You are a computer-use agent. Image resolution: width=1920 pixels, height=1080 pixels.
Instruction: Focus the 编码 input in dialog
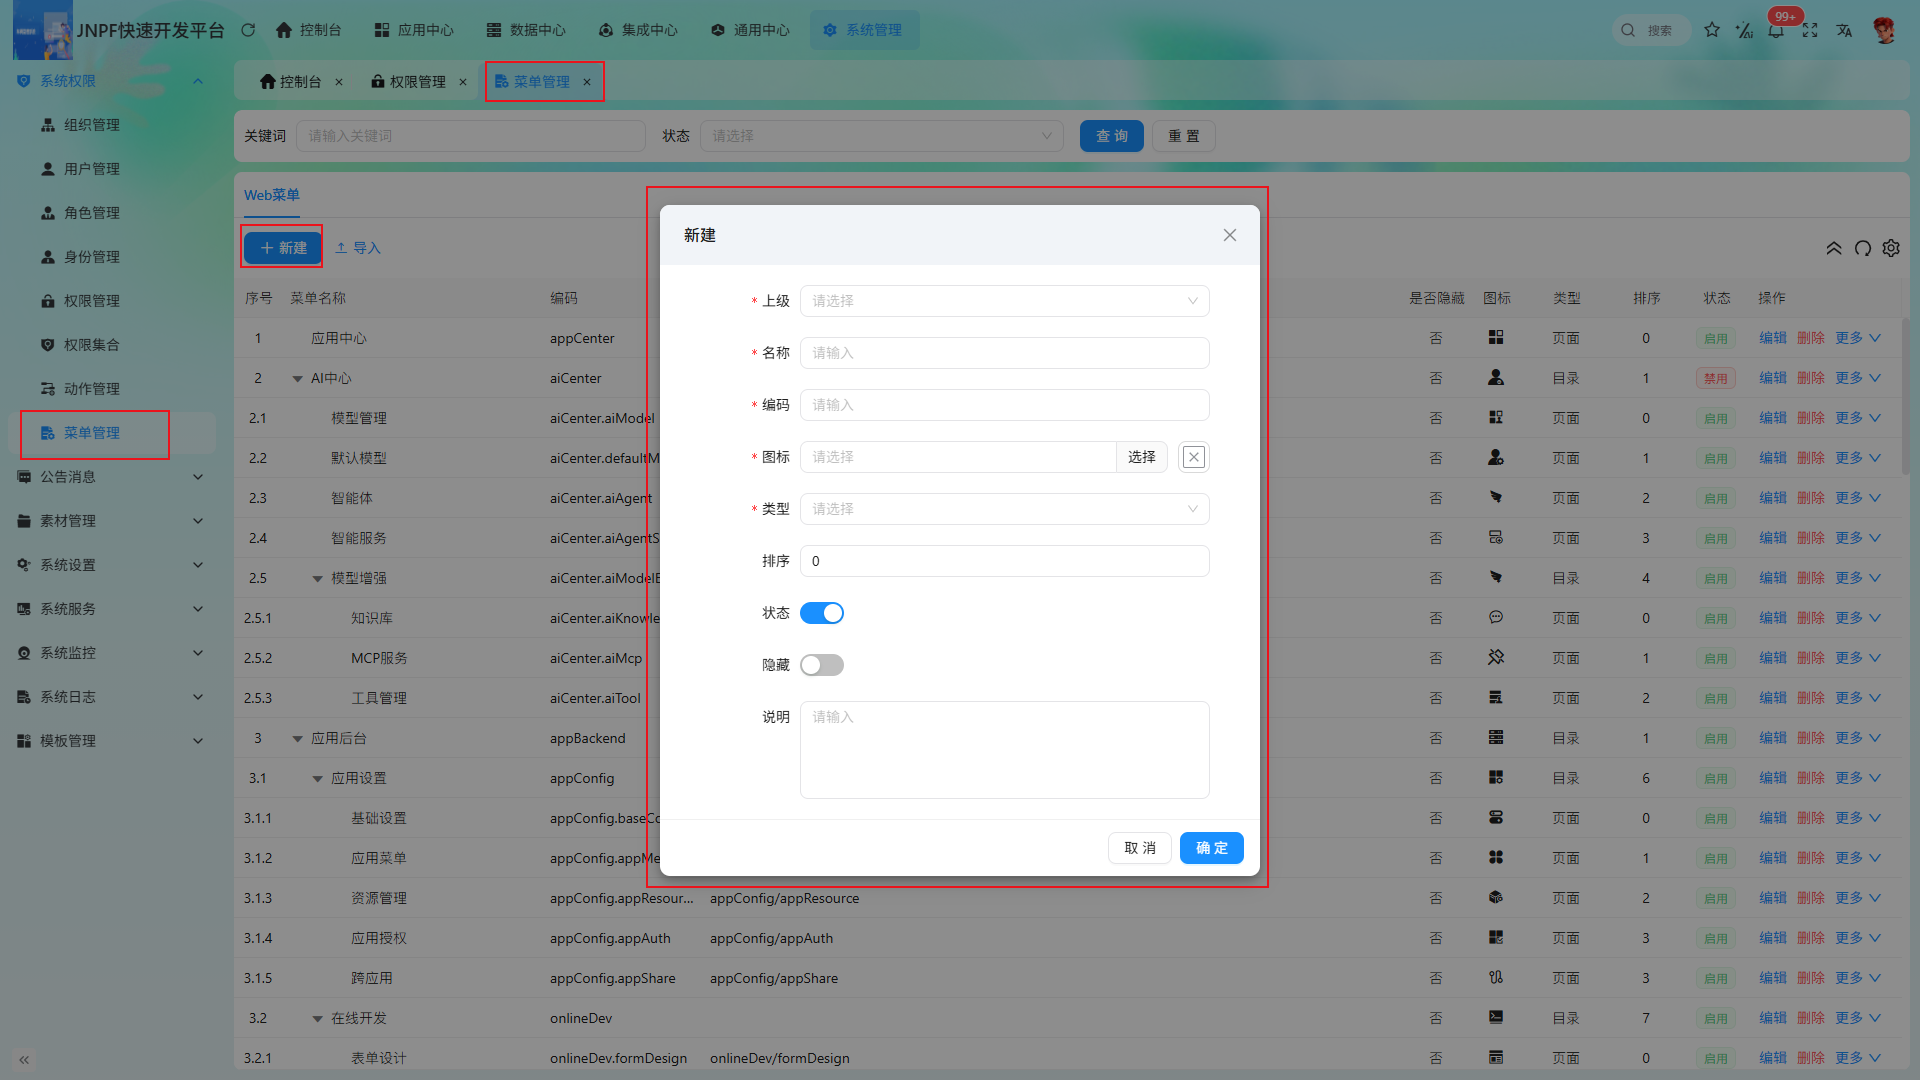tap(1005, 405)
